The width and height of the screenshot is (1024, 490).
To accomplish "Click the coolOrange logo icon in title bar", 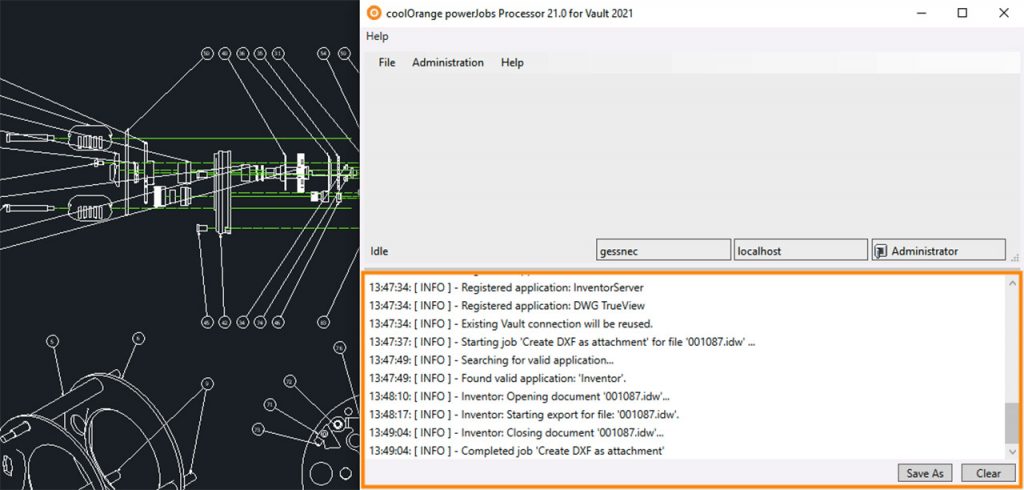I will [x=374, y=13].
